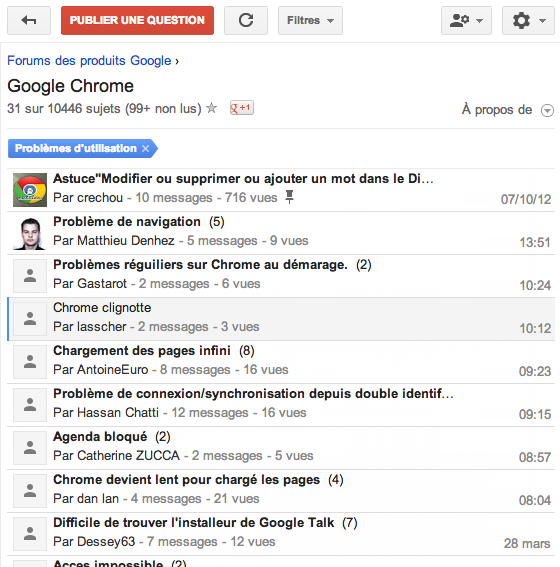Click the 28 mars date
This screenshot has width=560, height=567.
point(527,543)
